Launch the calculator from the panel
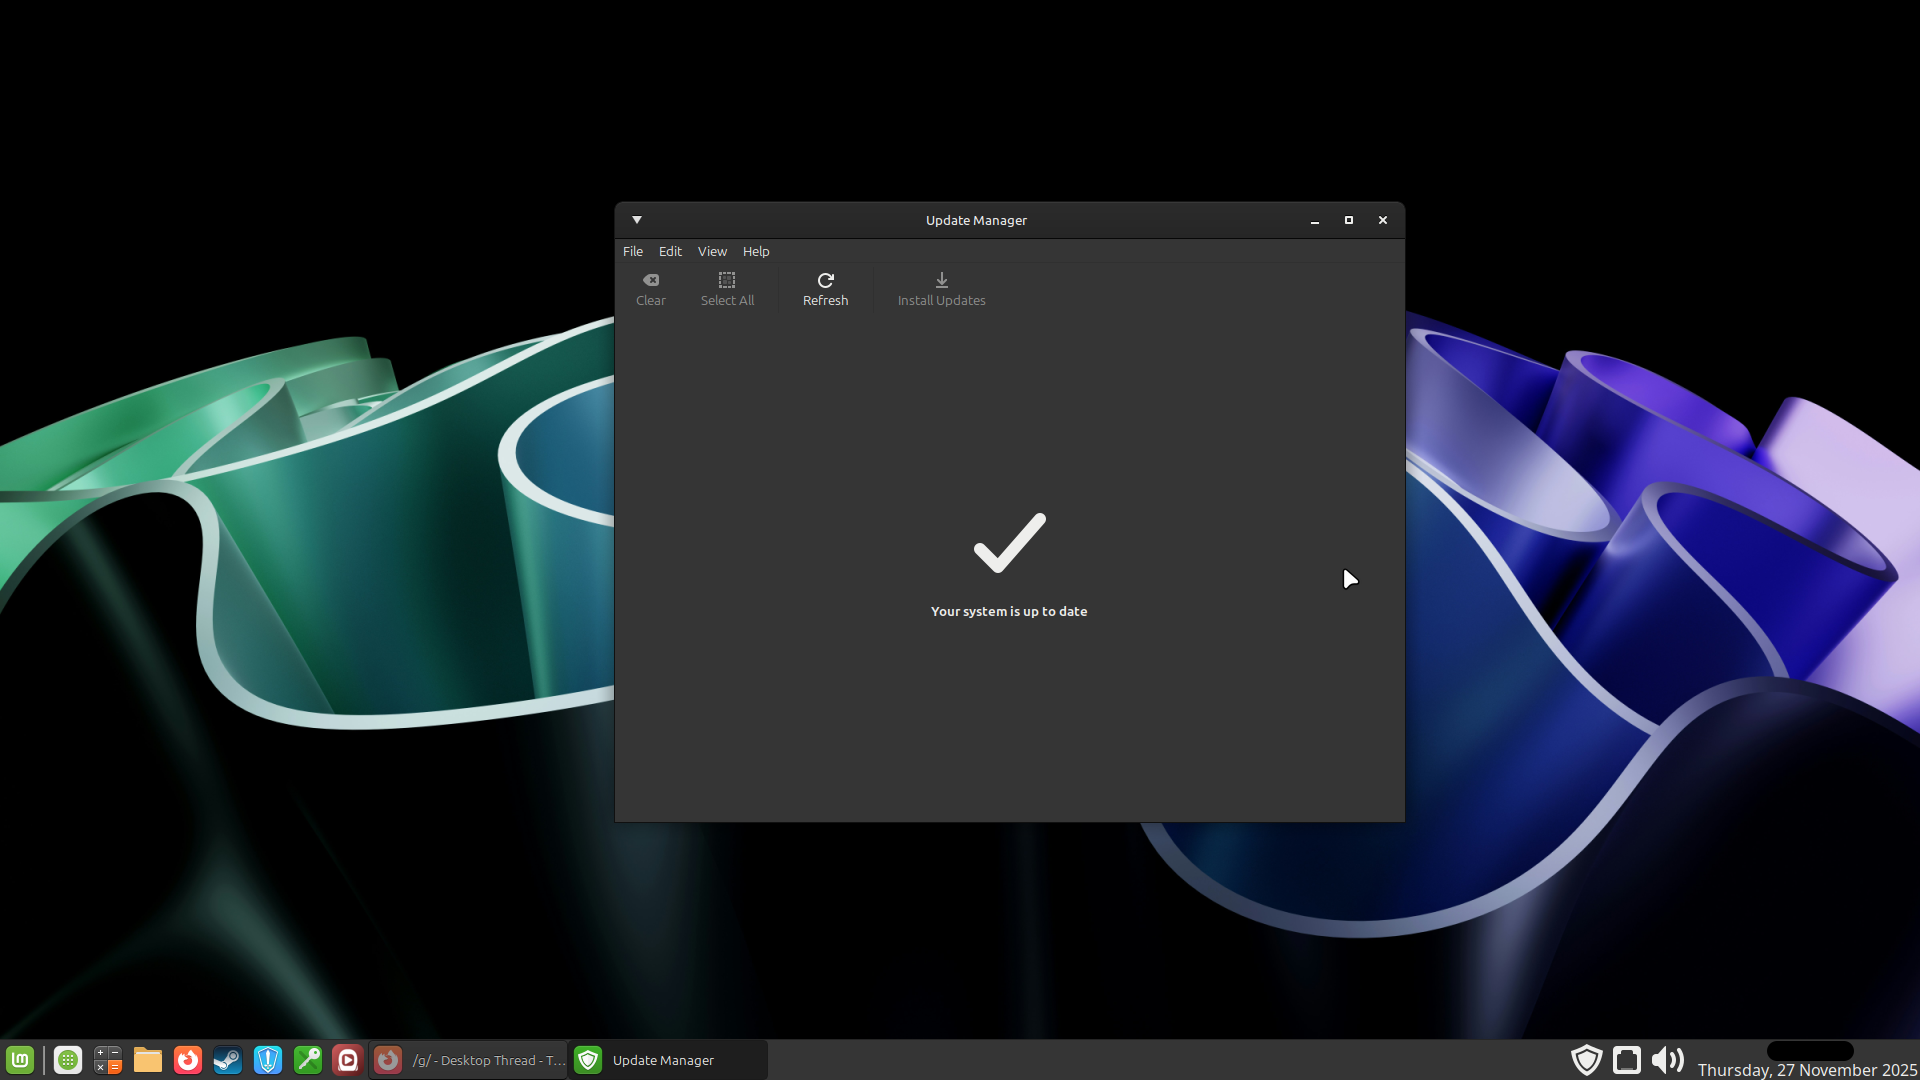 (x=108, y=1060)
